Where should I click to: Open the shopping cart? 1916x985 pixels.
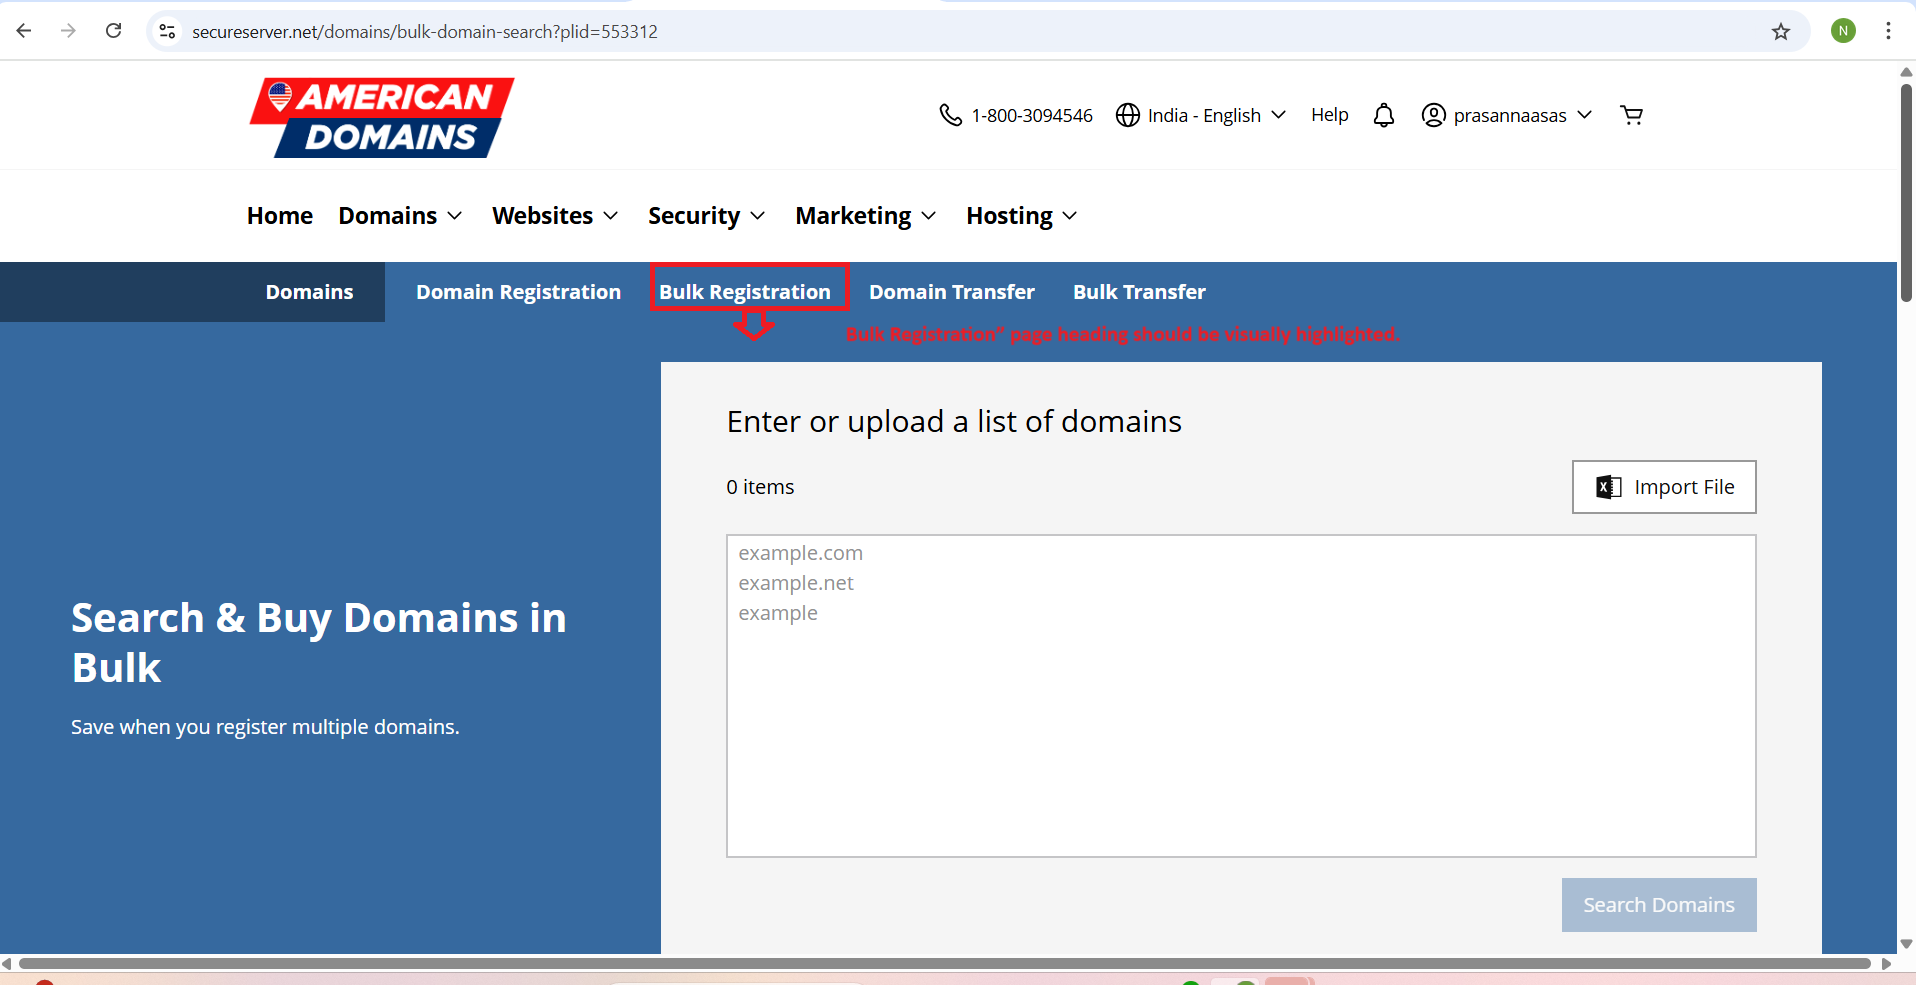[x=1631, y=115]
